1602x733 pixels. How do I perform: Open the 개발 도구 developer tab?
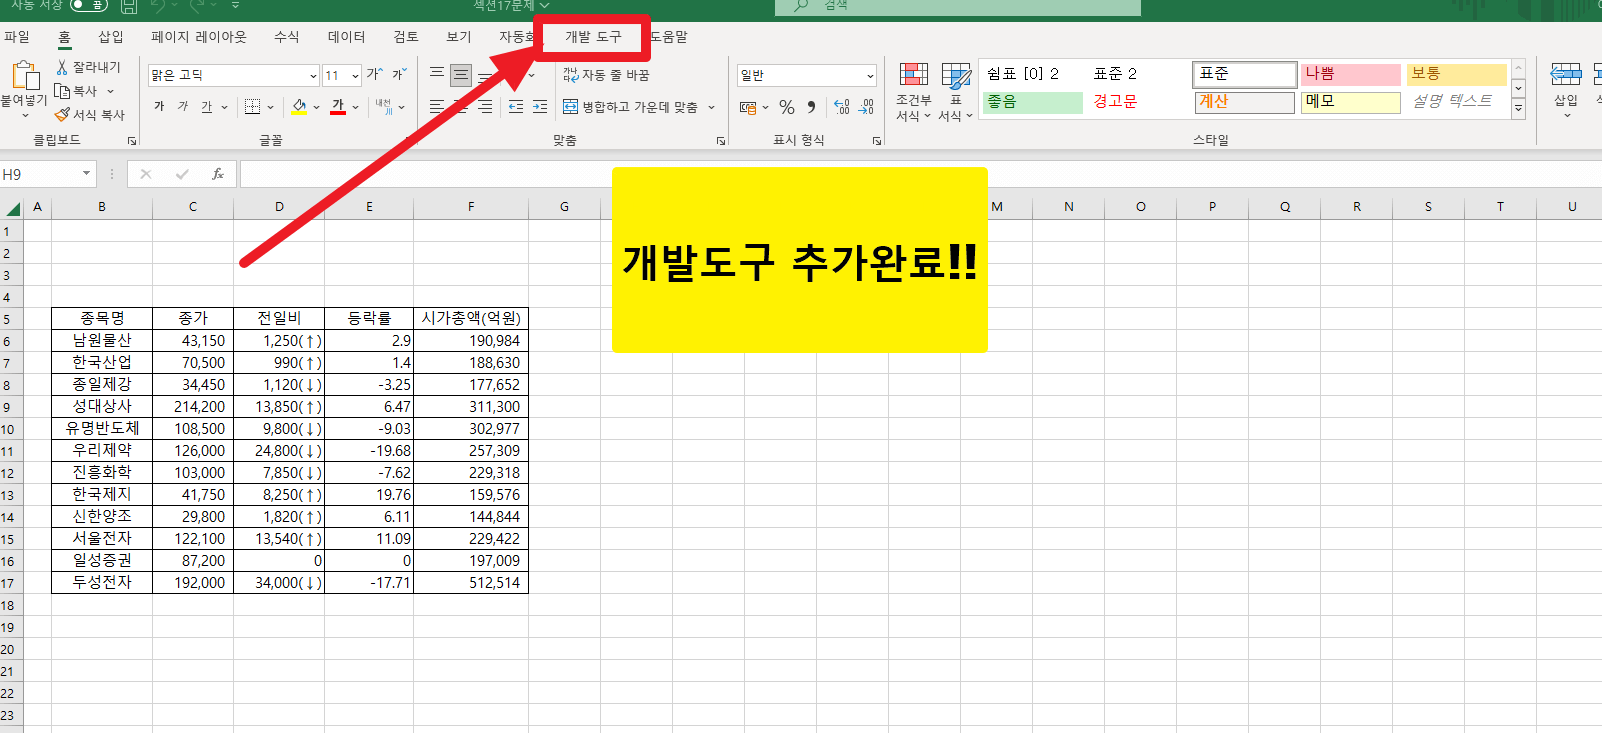[593, 37]
